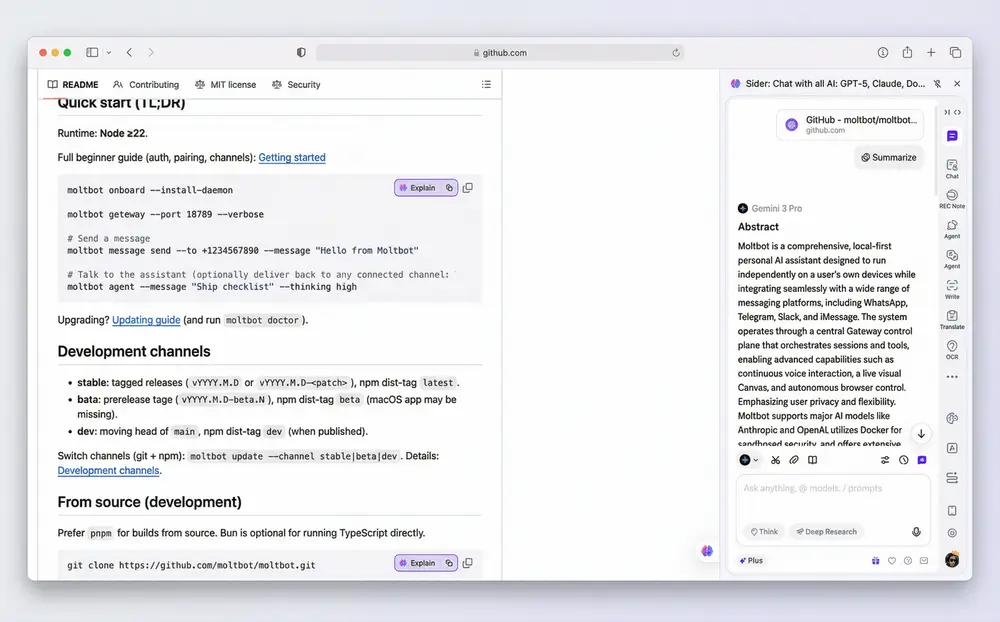
Task: Open the Write tool in Sider sidebar
Action: (952, 289)
